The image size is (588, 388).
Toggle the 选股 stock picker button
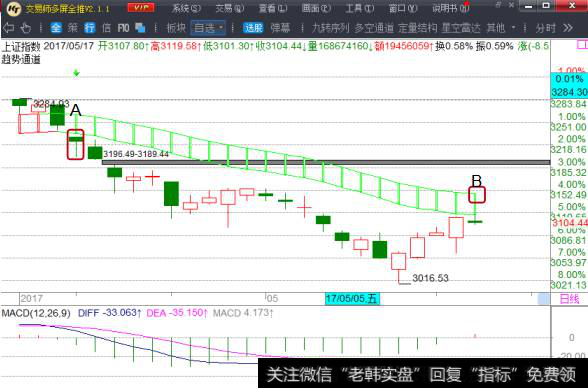coord(254,28)
